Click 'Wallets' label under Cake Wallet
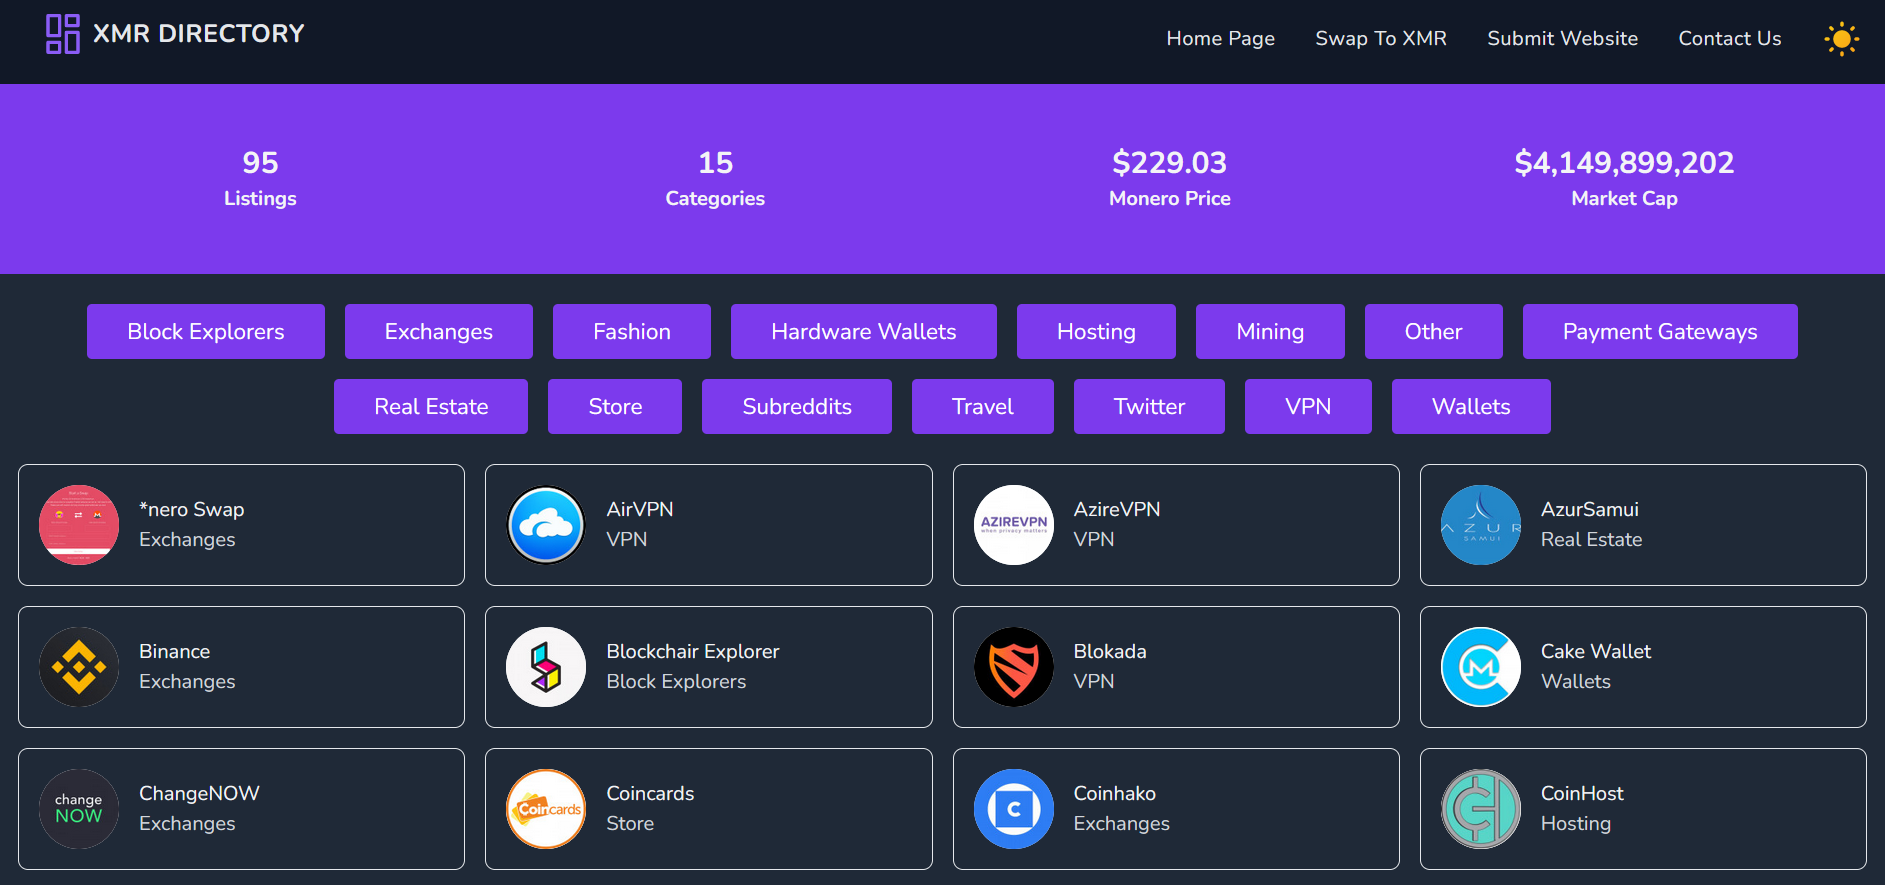The image size is (1885, 885). pos(1576,681)
